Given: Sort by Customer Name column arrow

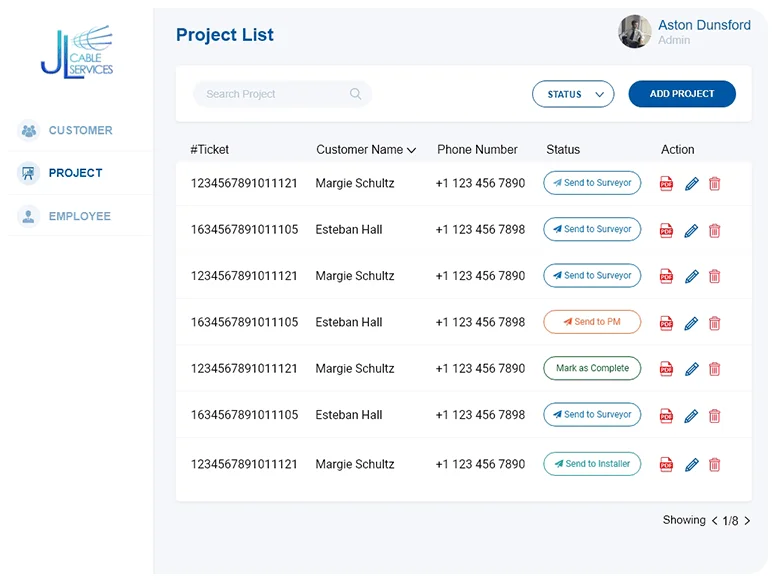Looking at the screenshot, I should click(411, 150).
